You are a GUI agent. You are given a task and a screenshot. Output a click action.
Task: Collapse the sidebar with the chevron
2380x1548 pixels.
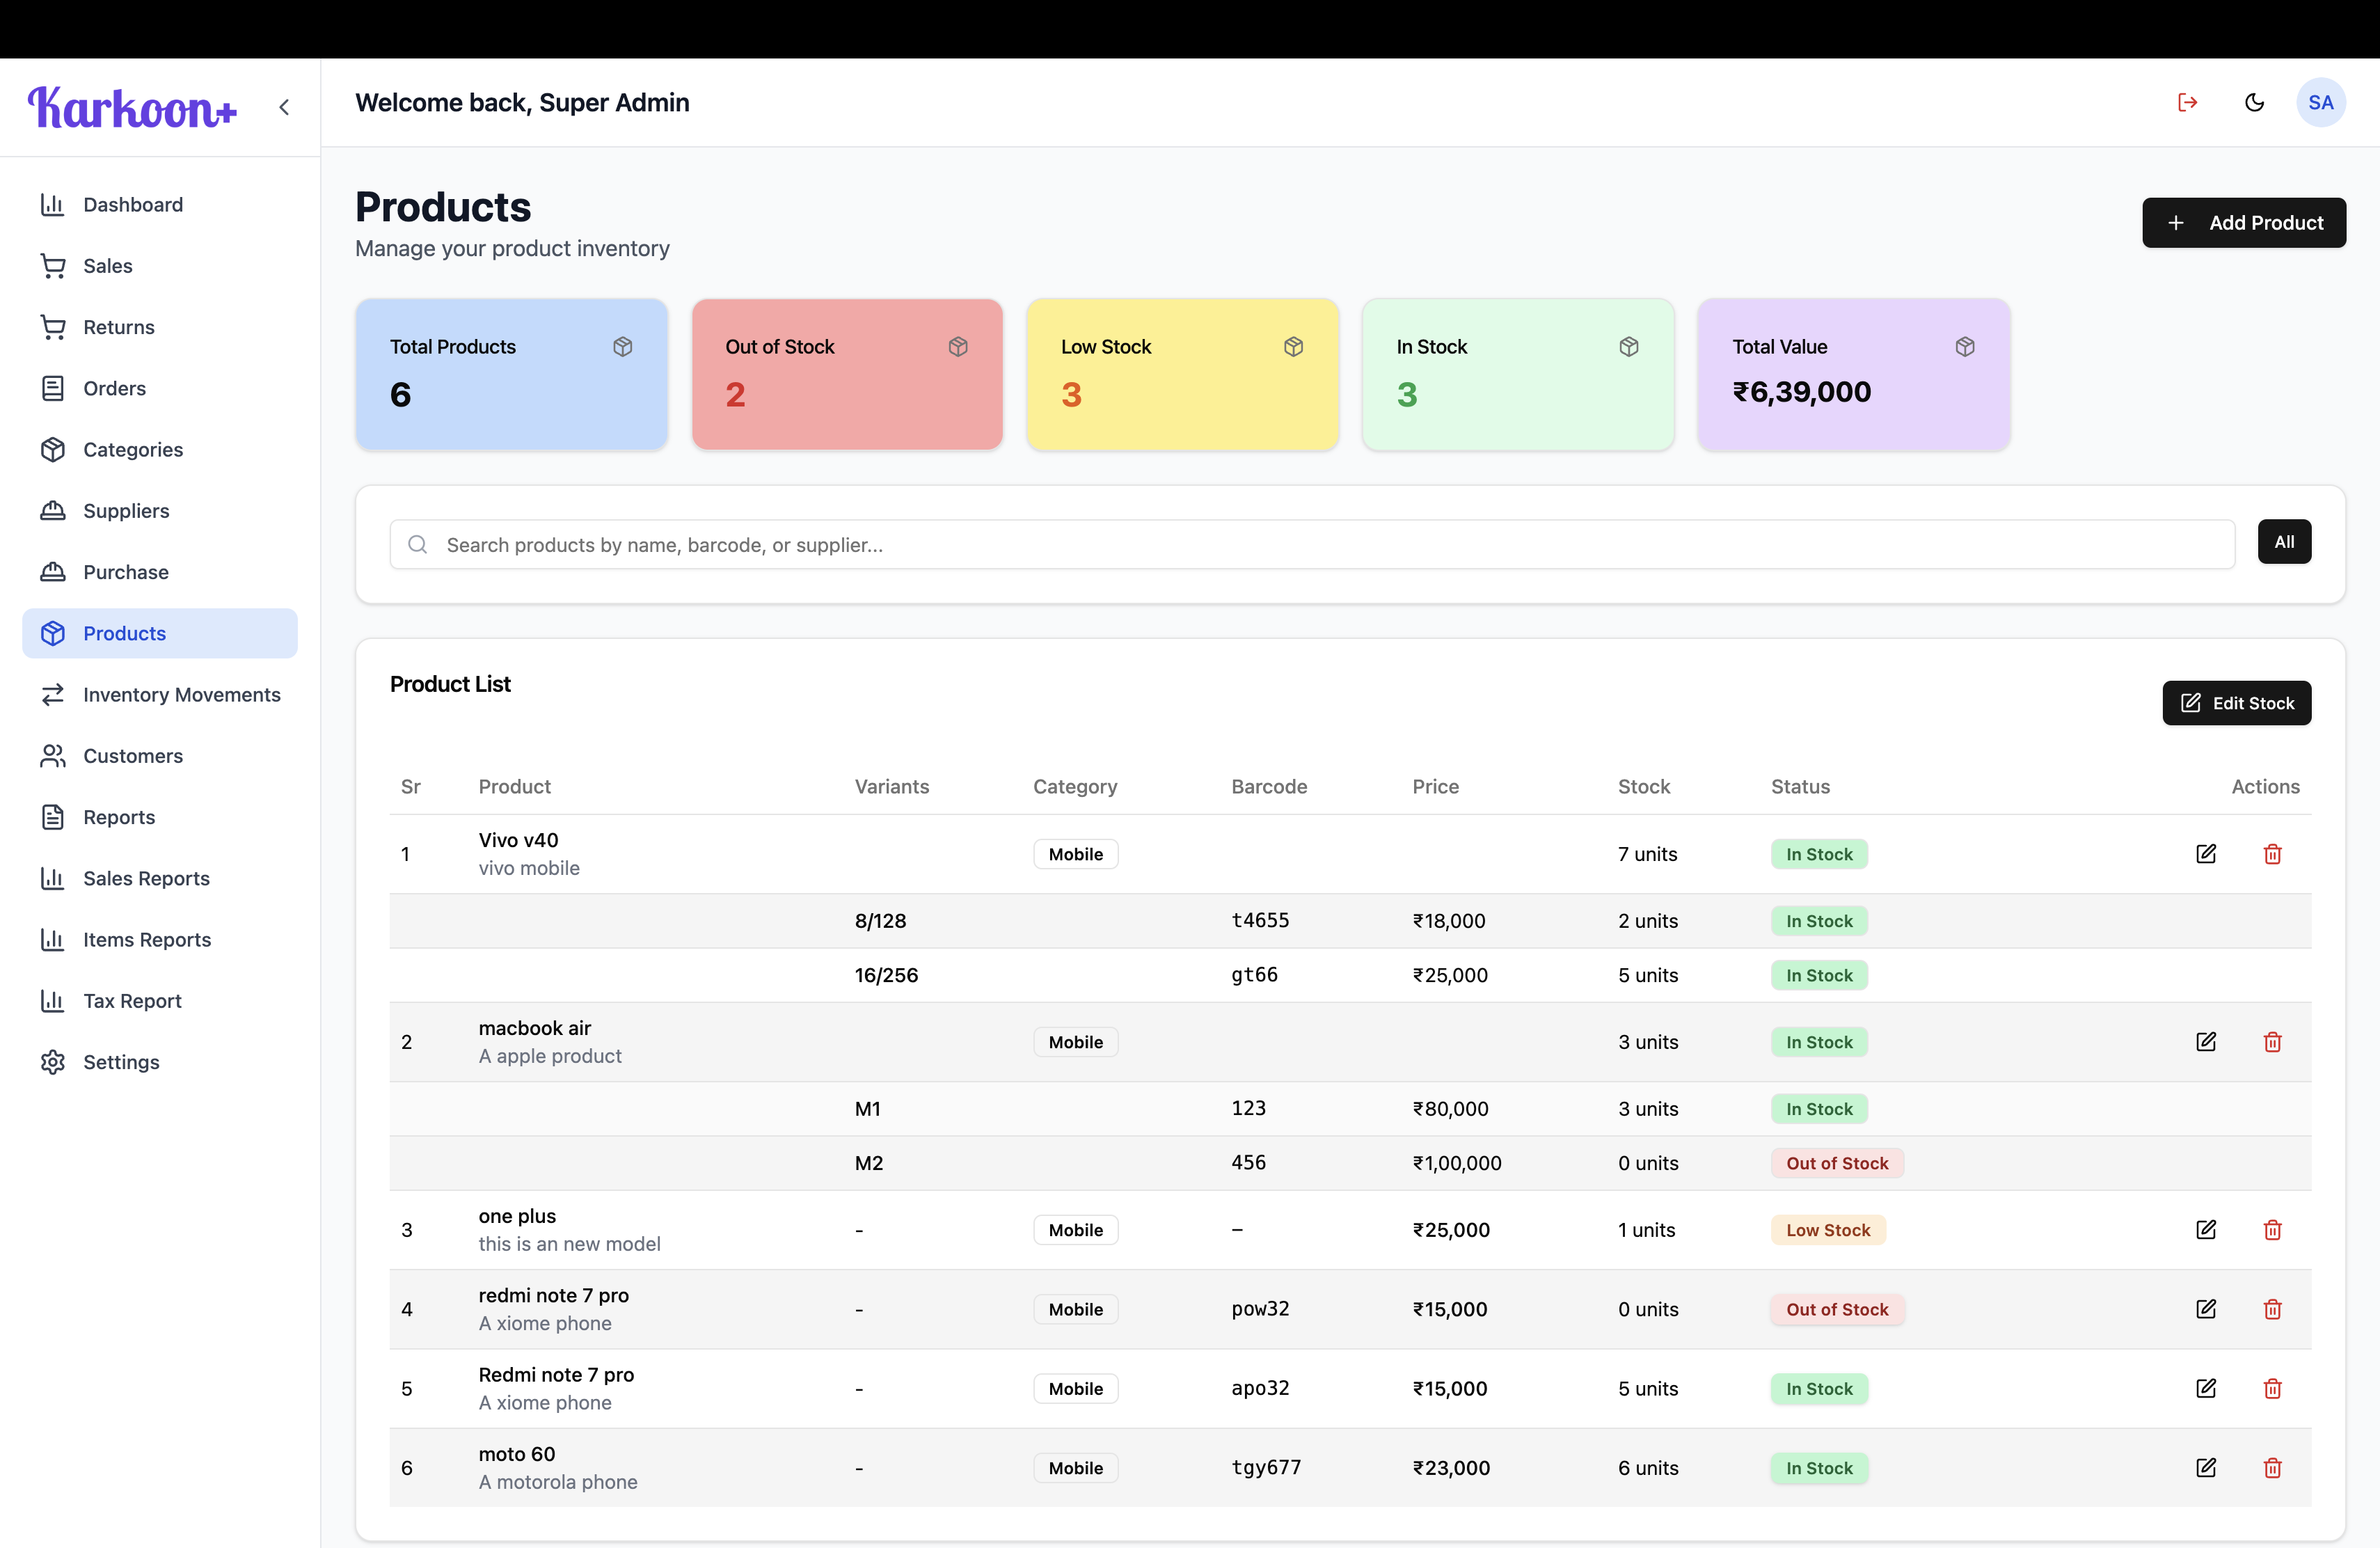(285, 107)
